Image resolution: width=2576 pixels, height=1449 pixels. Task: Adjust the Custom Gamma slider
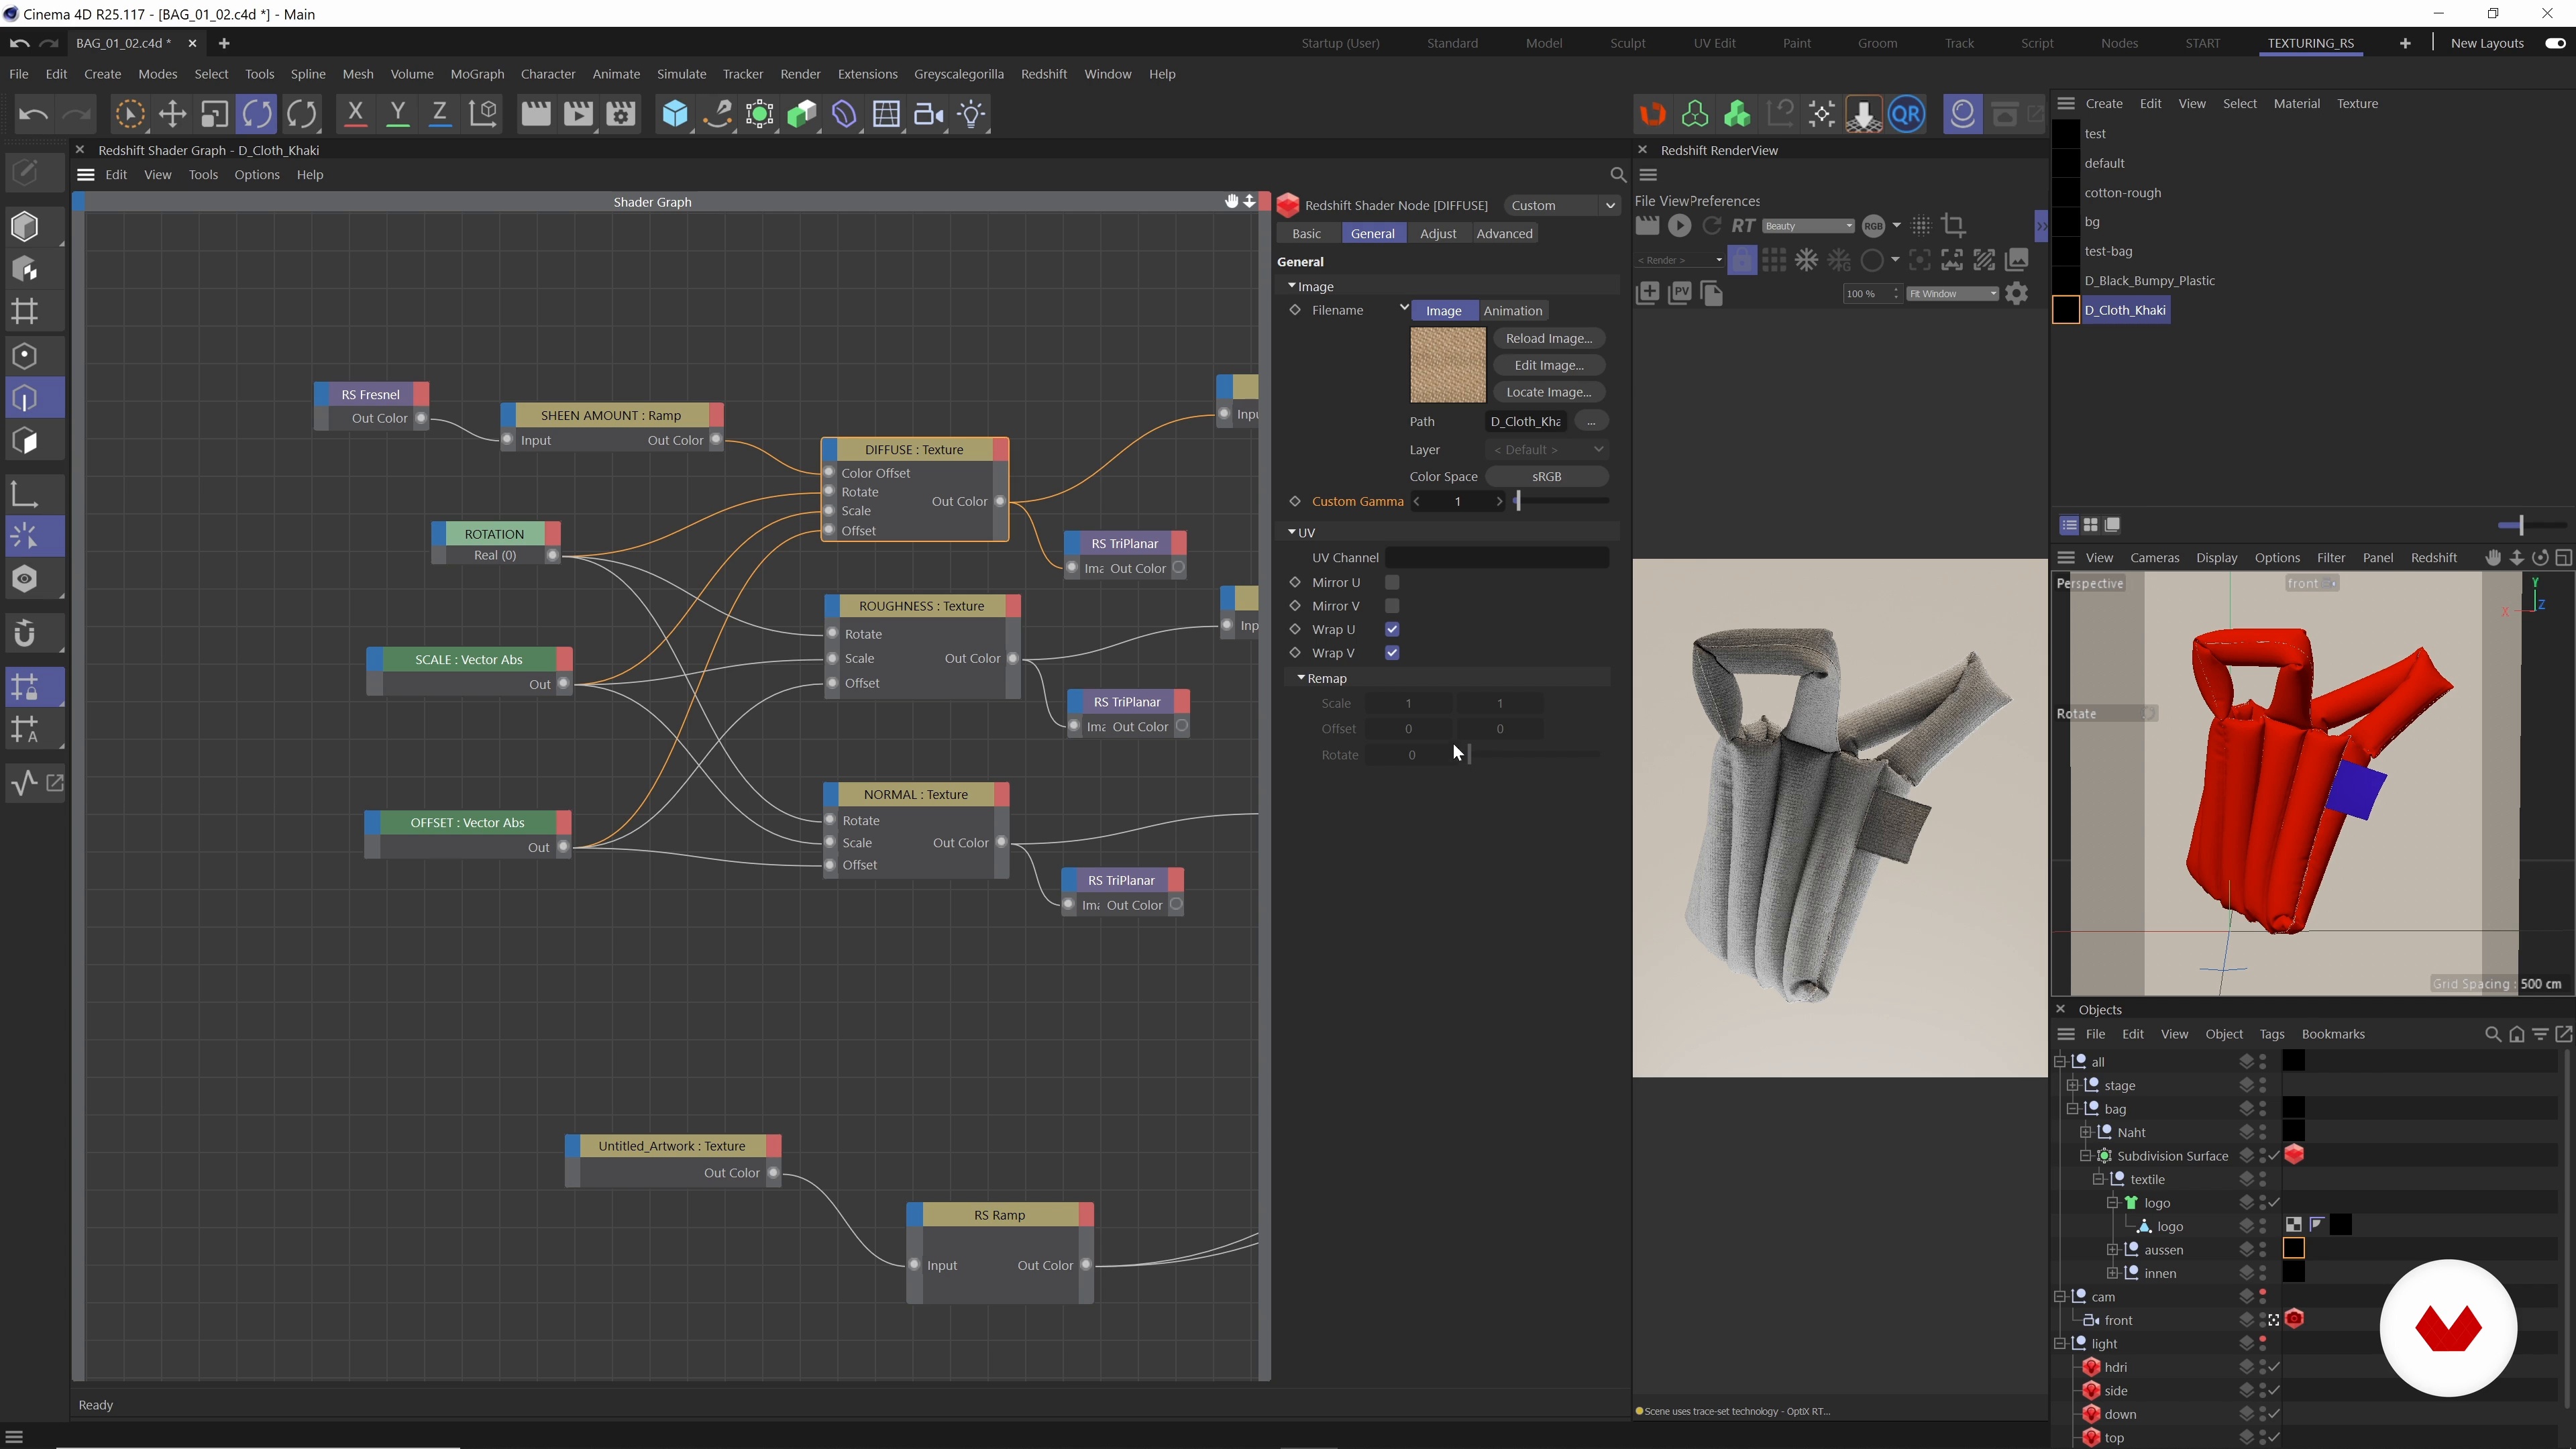point(1518,501)
